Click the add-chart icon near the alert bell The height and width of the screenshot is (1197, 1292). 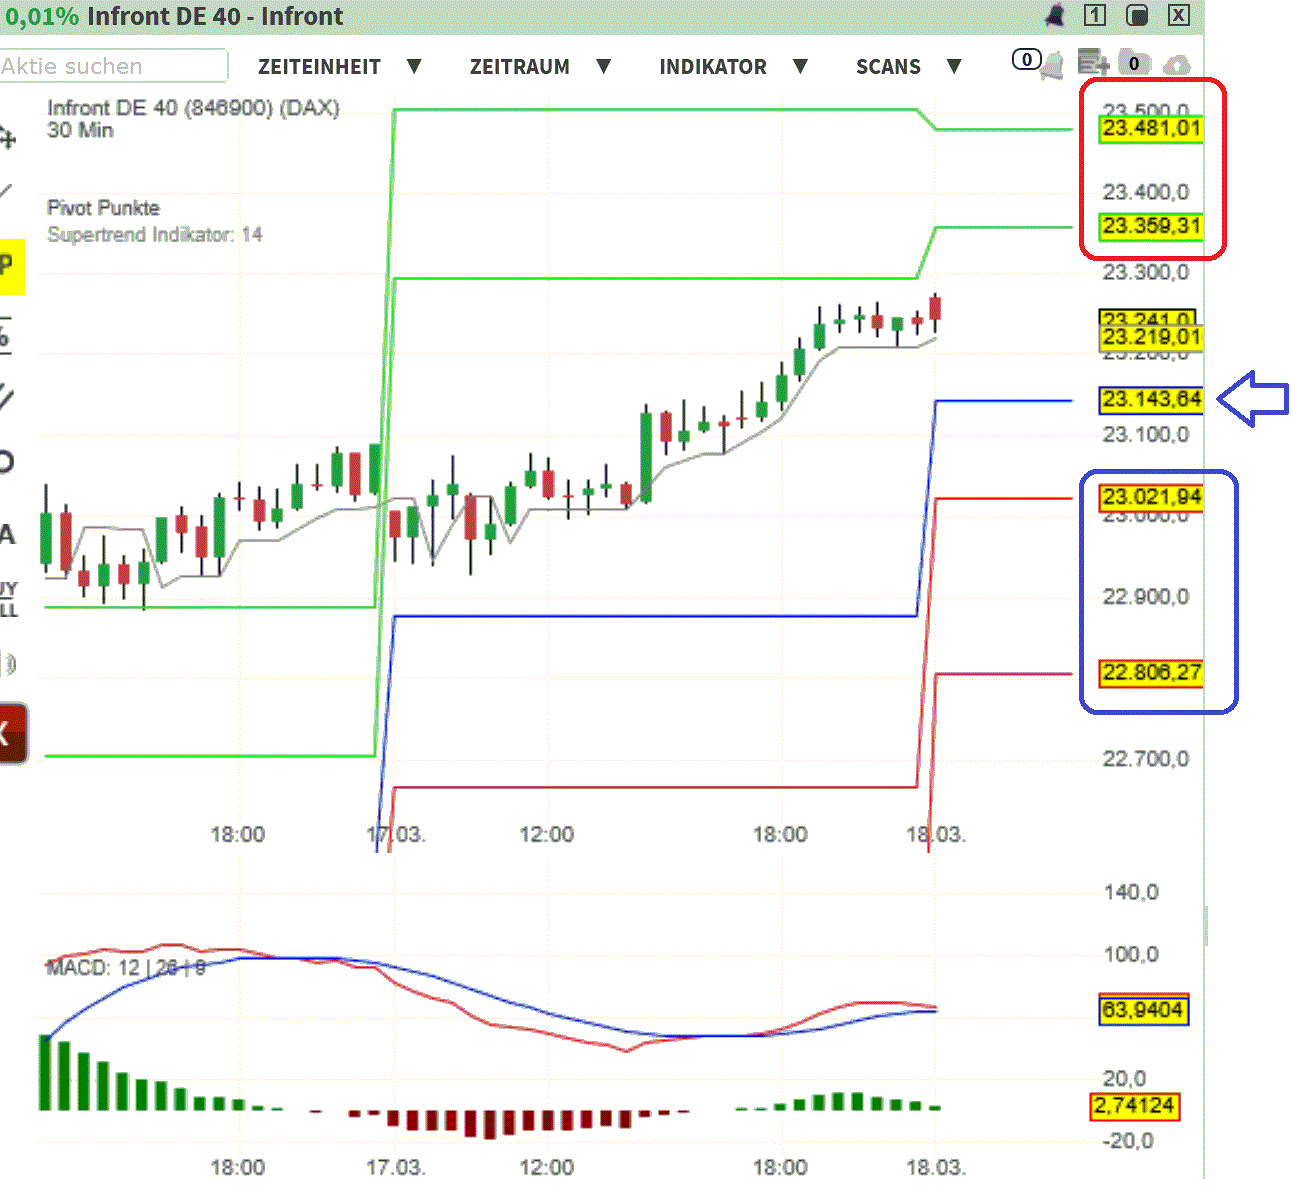(x=1092, y=62)
